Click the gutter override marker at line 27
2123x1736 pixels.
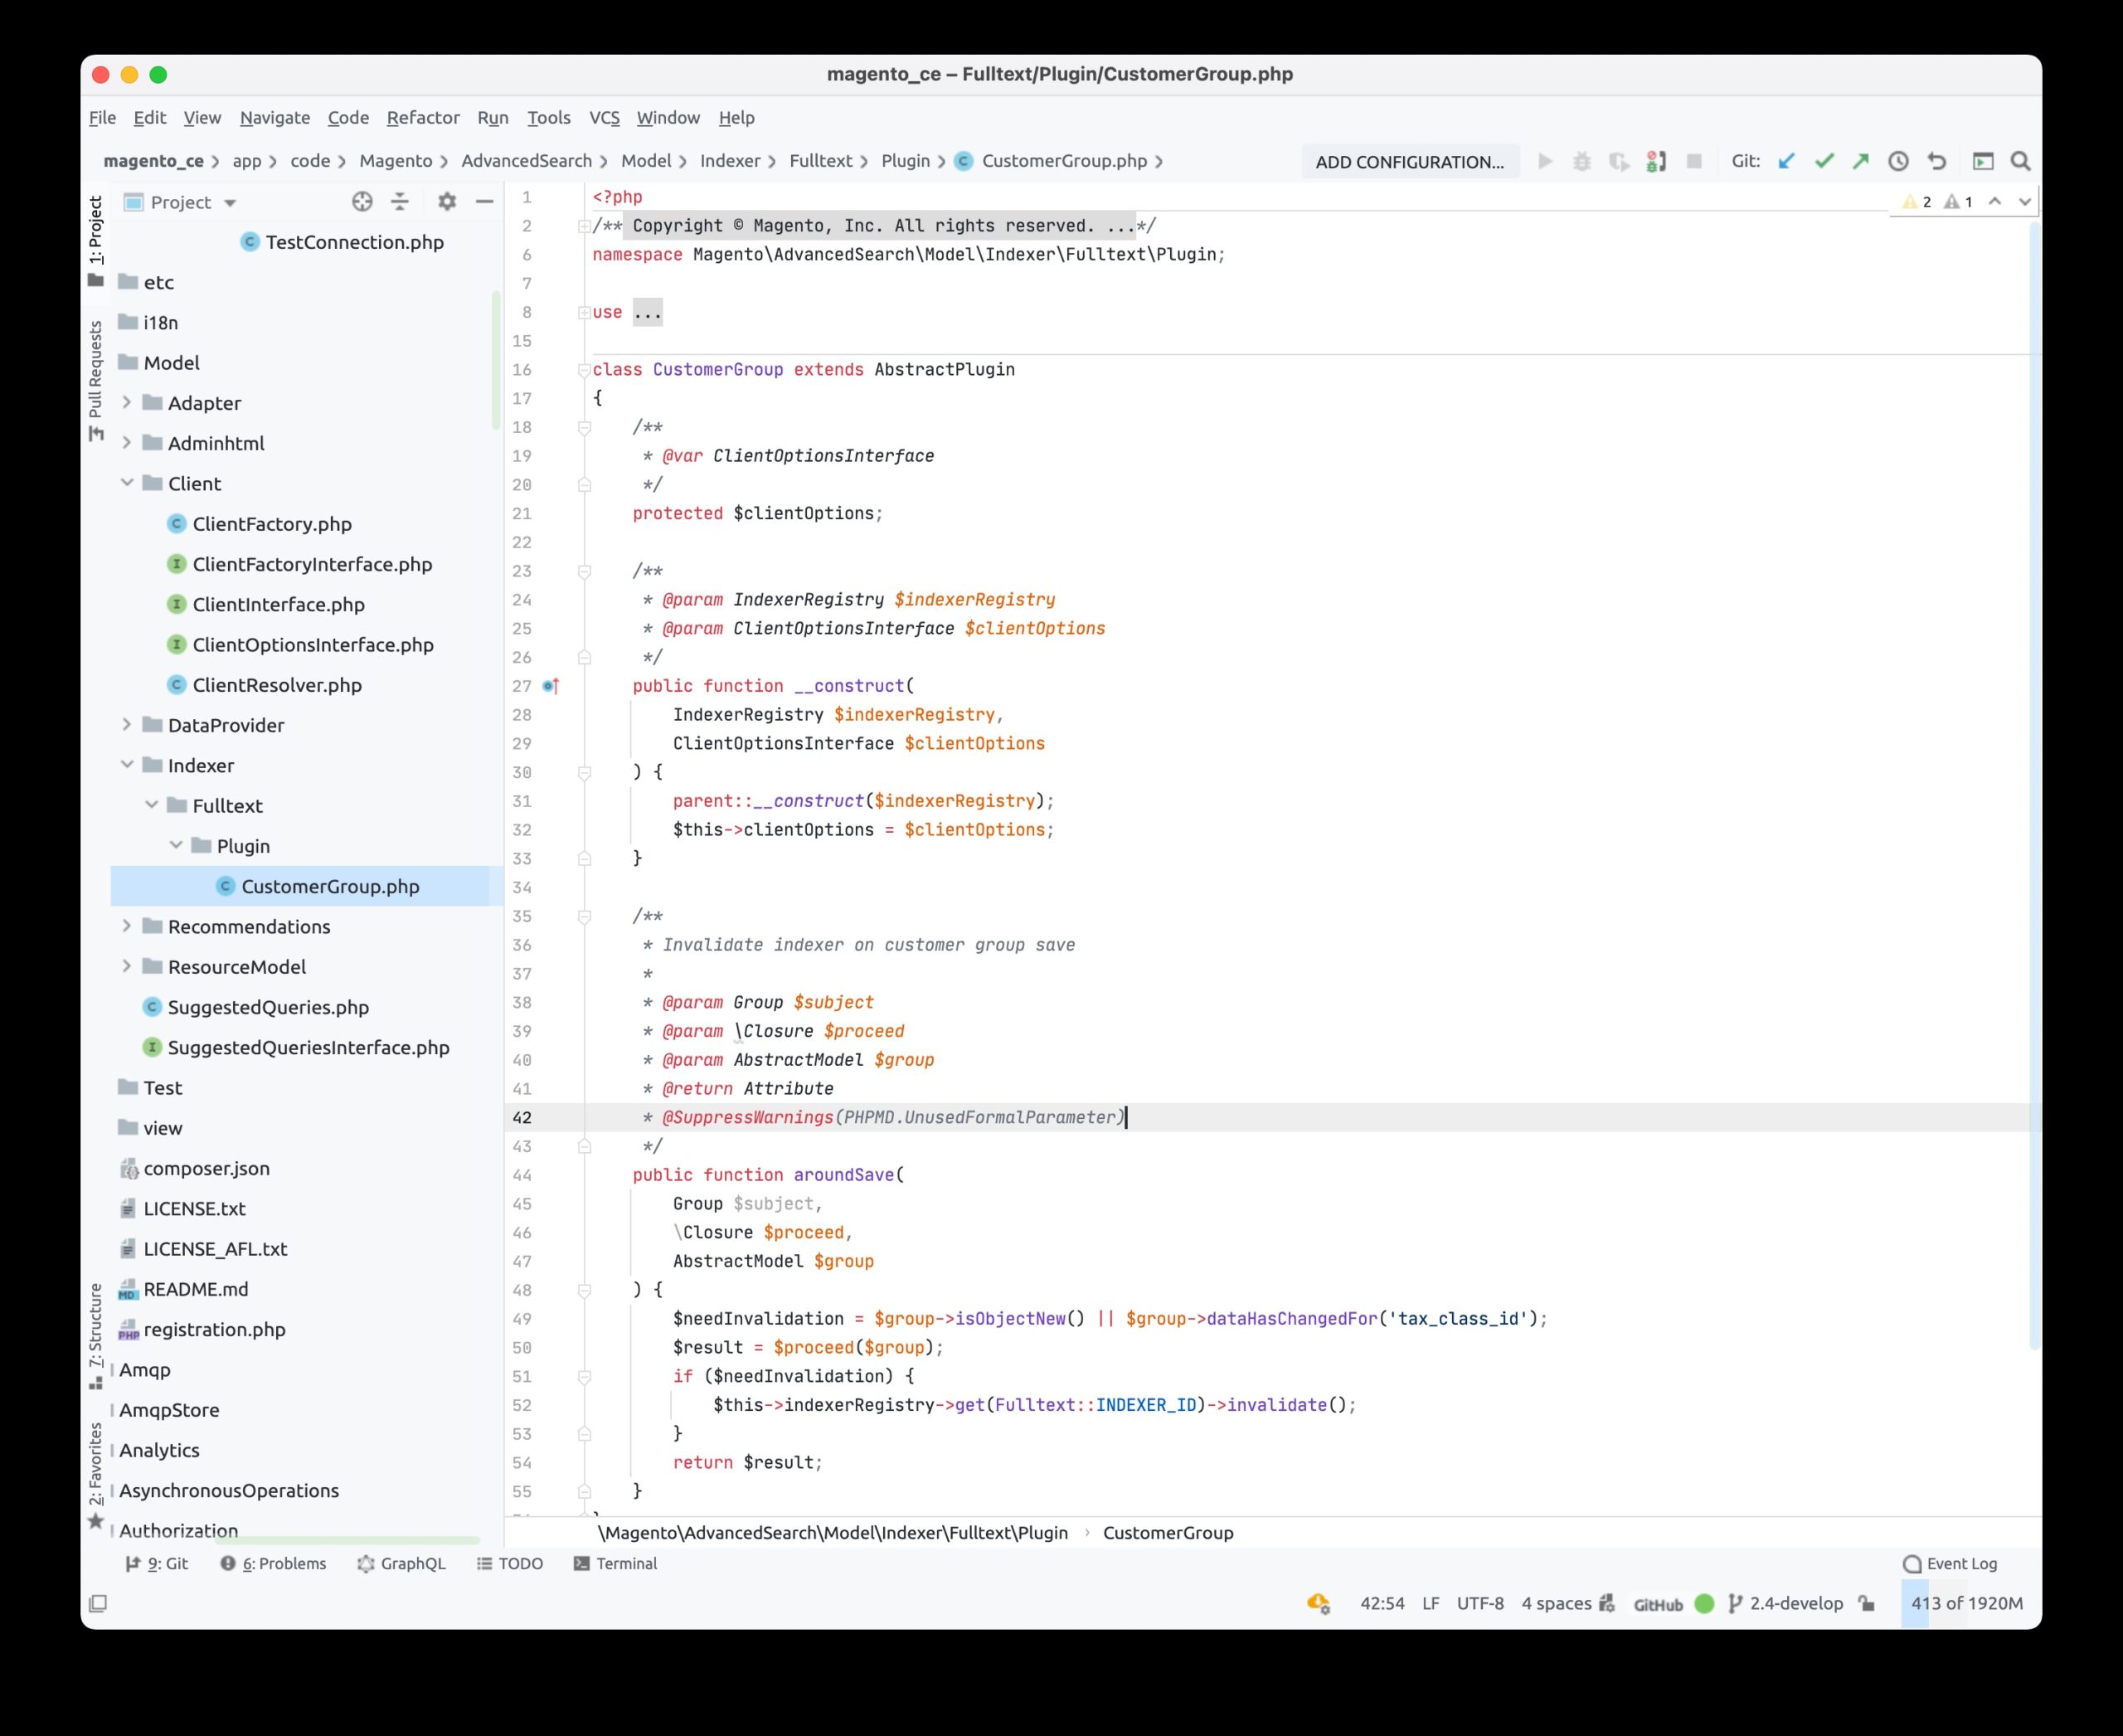tap(550, 686)
